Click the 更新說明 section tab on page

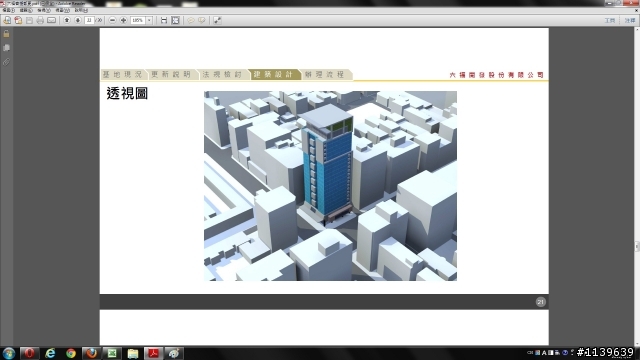click(171, 74)
